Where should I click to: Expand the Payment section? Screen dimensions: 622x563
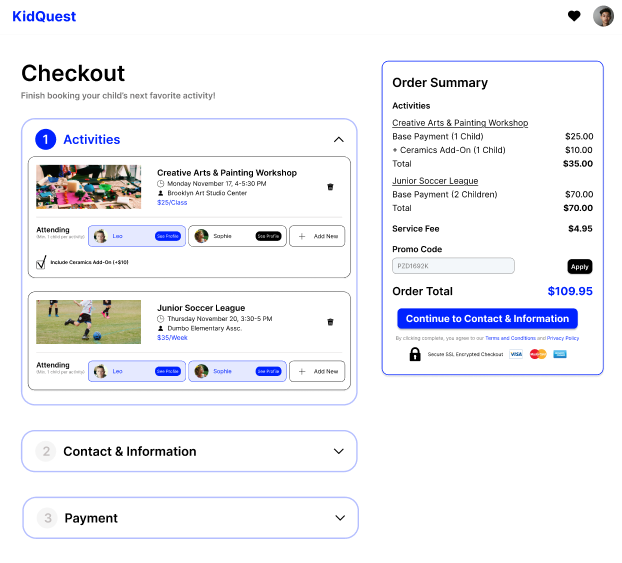340,518
